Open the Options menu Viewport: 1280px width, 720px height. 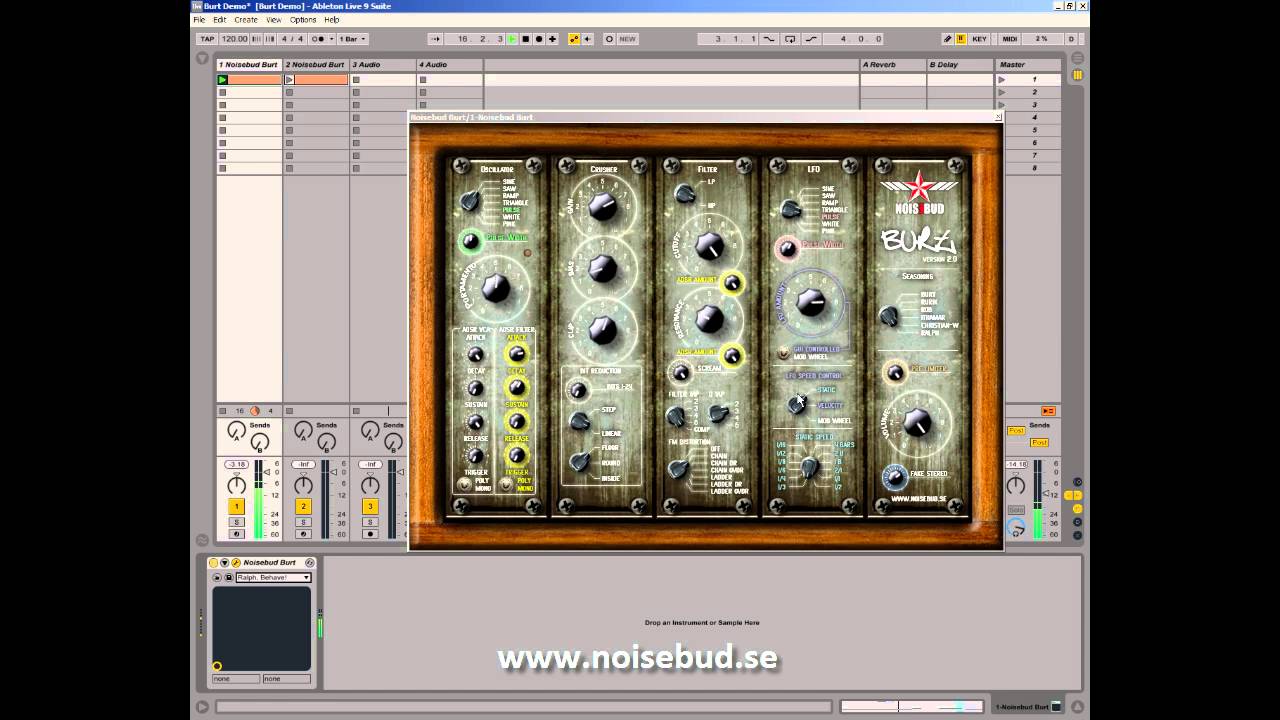point(303,20)
